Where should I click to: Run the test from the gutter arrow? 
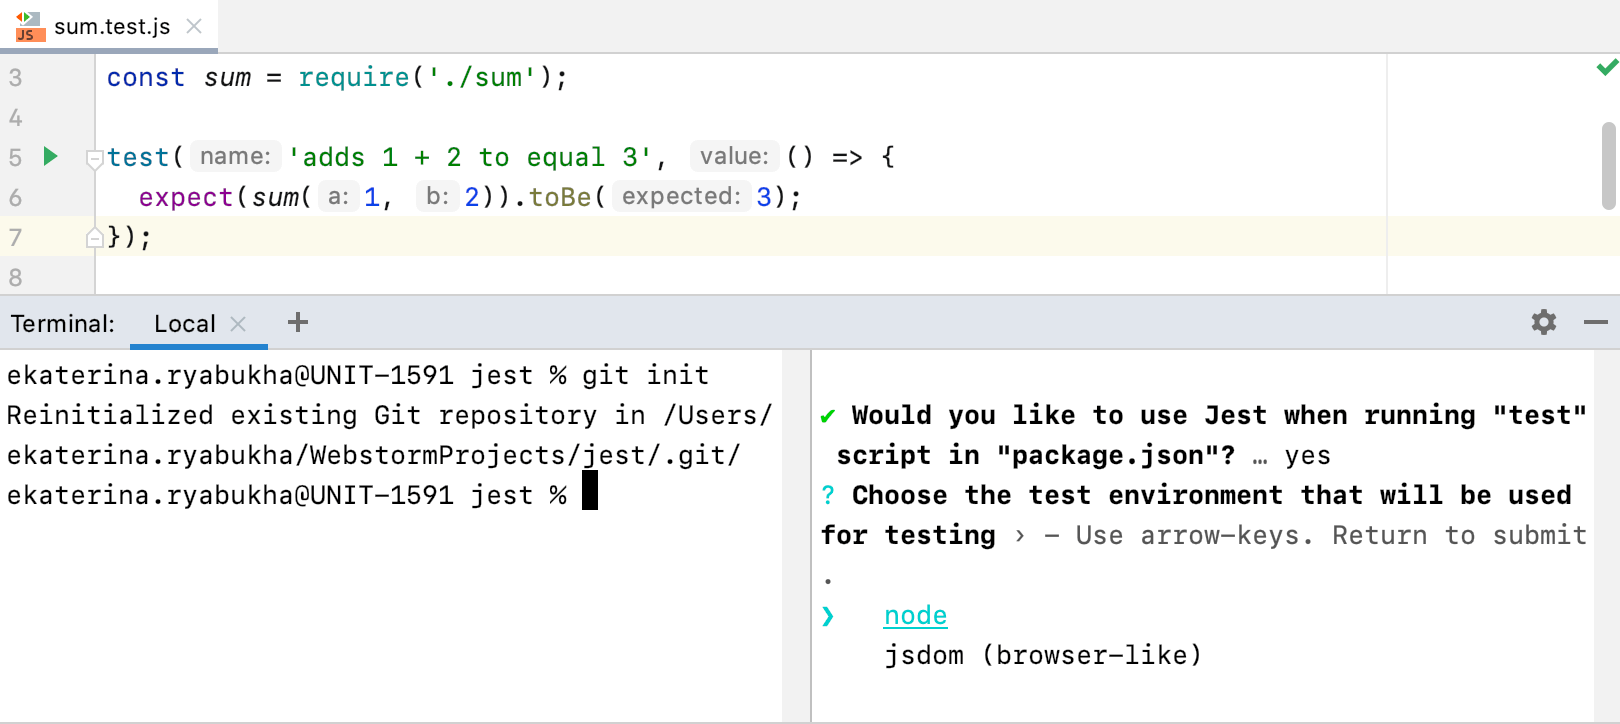pyautogui.click(x=51, y=156)
